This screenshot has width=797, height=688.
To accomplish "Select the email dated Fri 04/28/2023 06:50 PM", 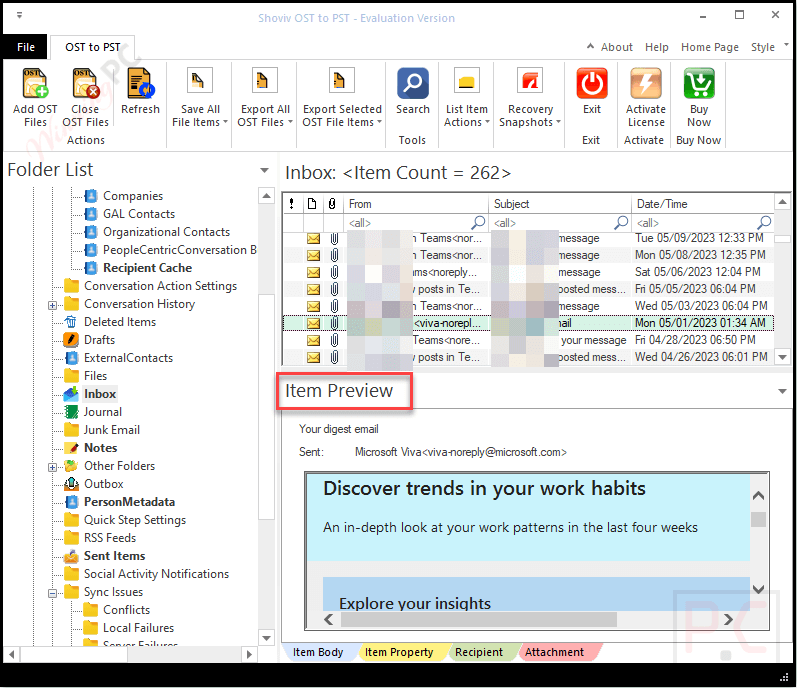I will click(x=528, y=340).
